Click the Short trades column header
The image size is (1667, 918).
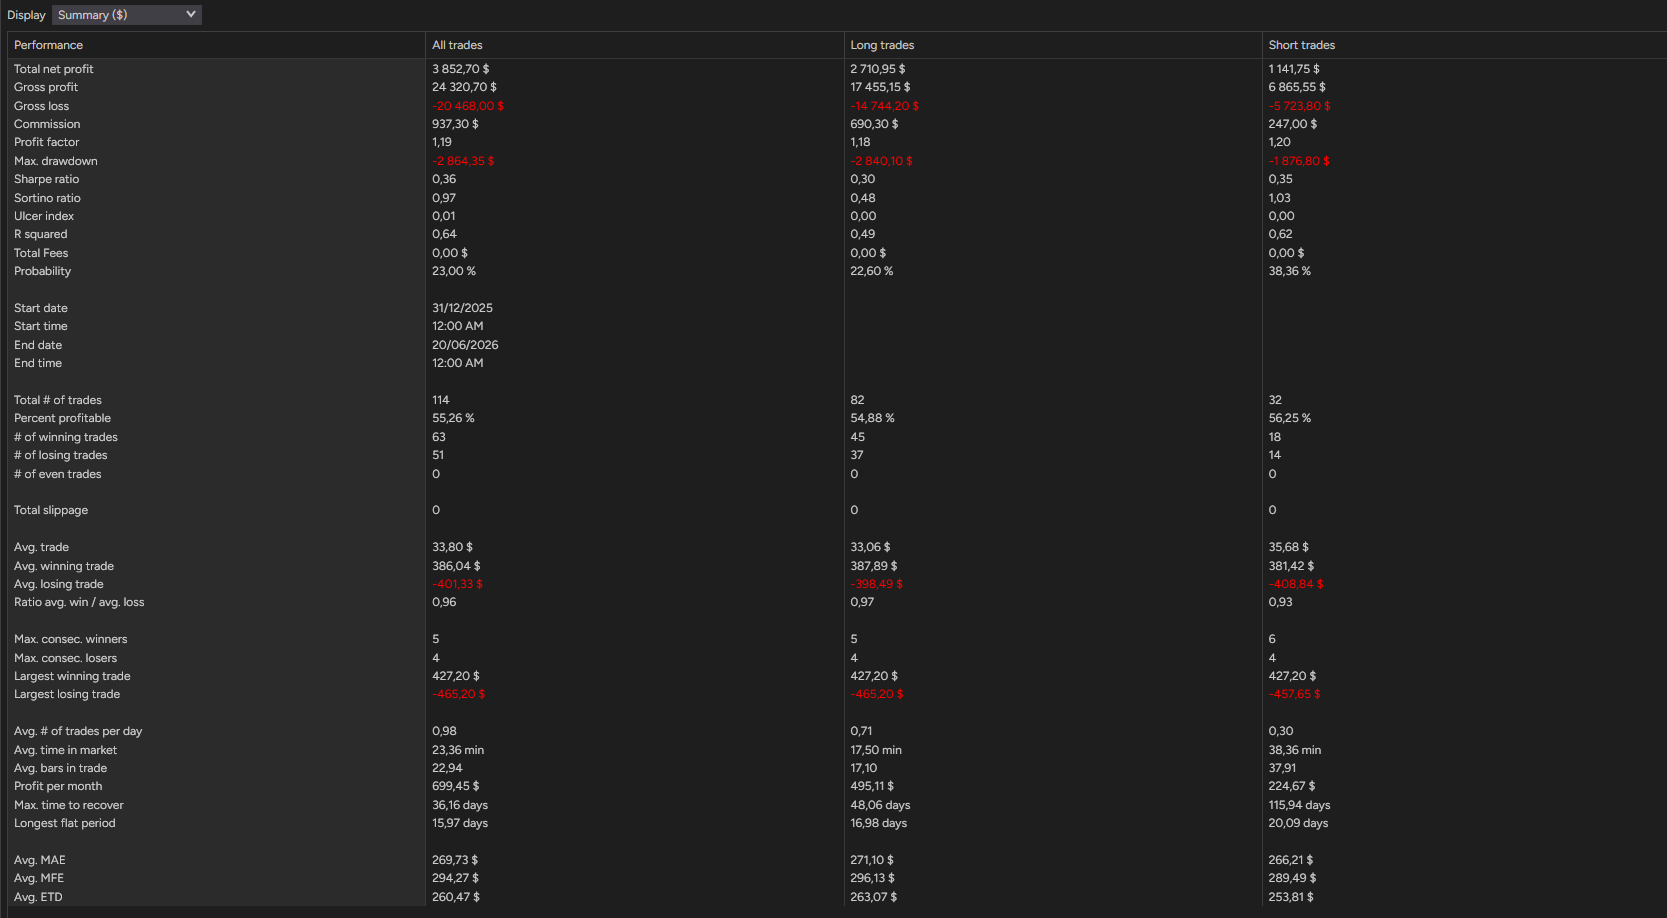(x=1301, y=45)
